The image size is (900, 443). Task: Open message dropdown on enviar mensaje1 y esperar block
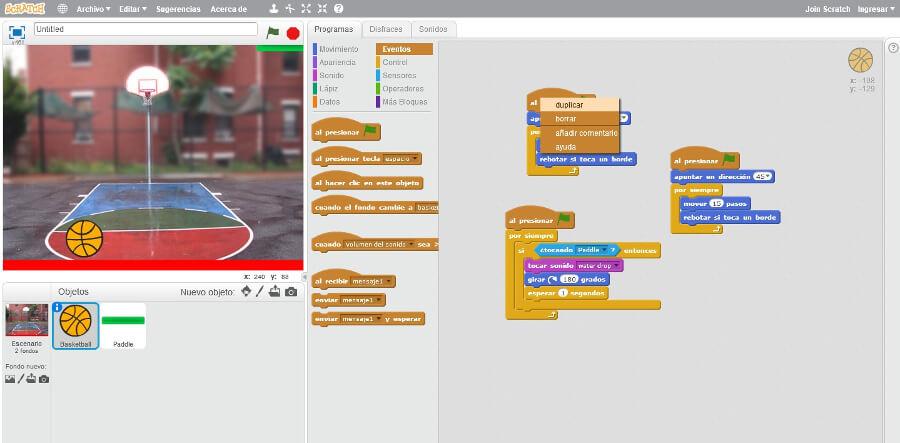(x=362, y=319)
